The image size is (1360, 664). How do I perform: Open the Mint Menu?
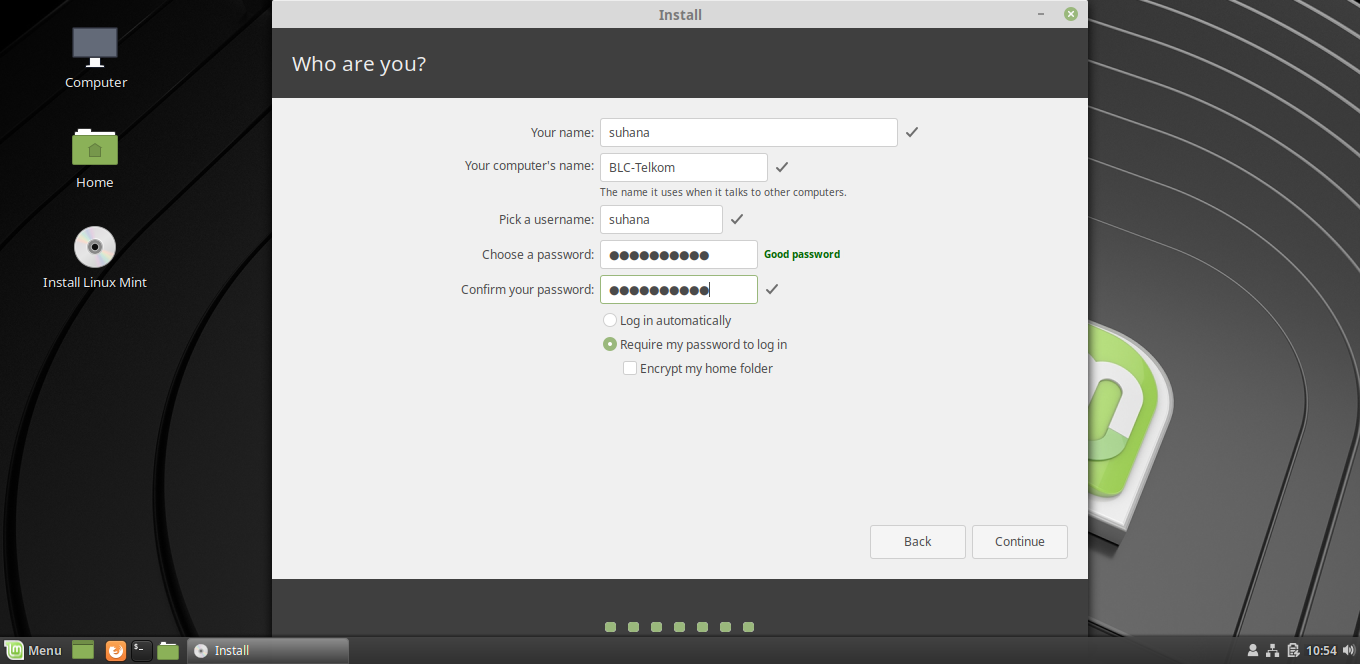(35, 650)
